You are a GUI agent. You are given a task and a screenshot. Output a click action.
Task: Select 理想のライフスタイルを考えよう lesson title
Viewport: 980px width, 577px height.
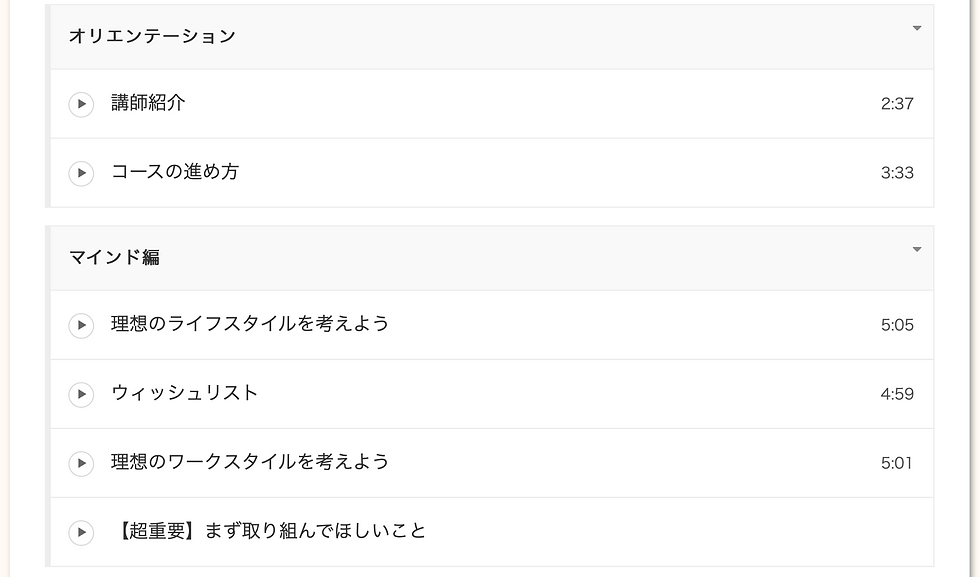coord(250,324)
